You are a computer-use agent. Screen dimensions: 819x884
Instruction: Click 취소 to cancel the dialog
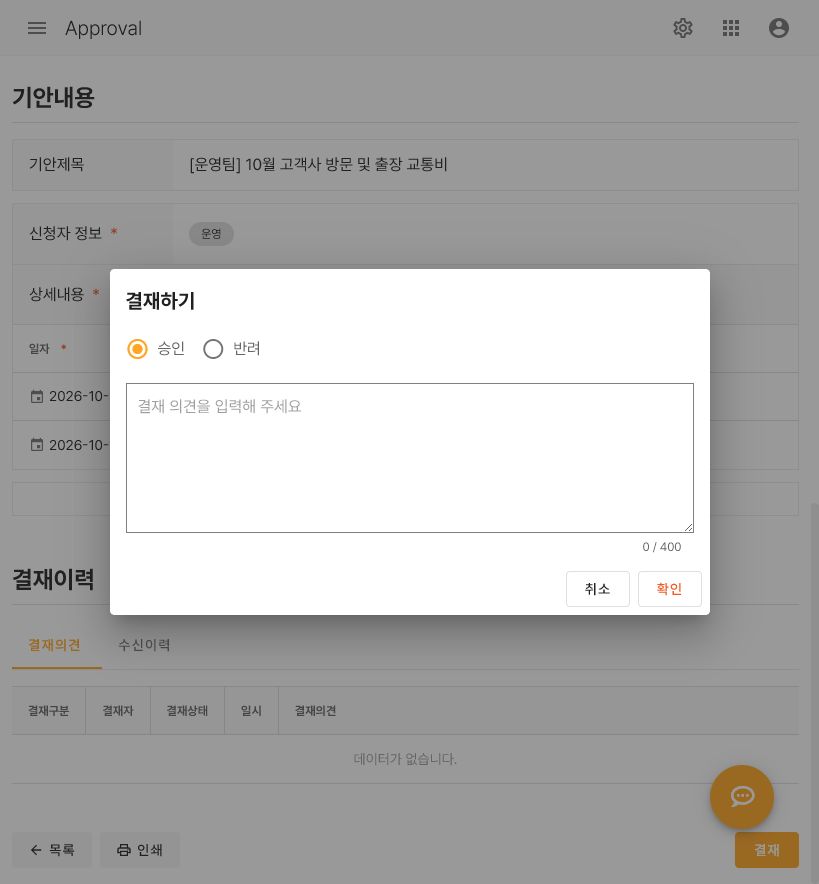[597, 589]
